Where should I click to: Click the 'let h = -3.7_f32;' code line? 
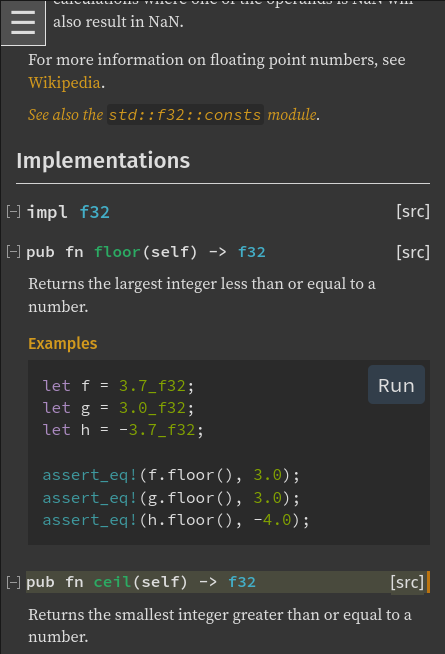tap(123, 430)
